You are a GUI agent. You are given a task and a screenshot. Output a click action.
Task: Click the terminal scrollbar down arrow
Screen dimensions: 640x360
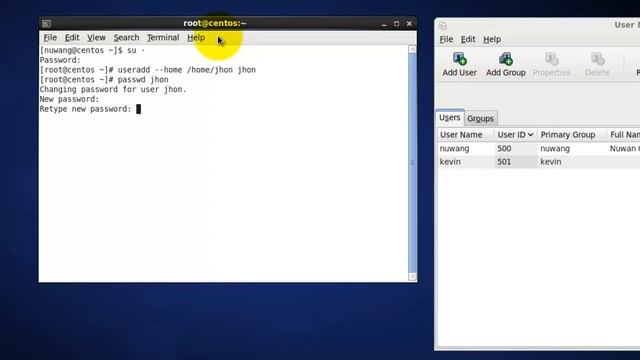[412, 277]
